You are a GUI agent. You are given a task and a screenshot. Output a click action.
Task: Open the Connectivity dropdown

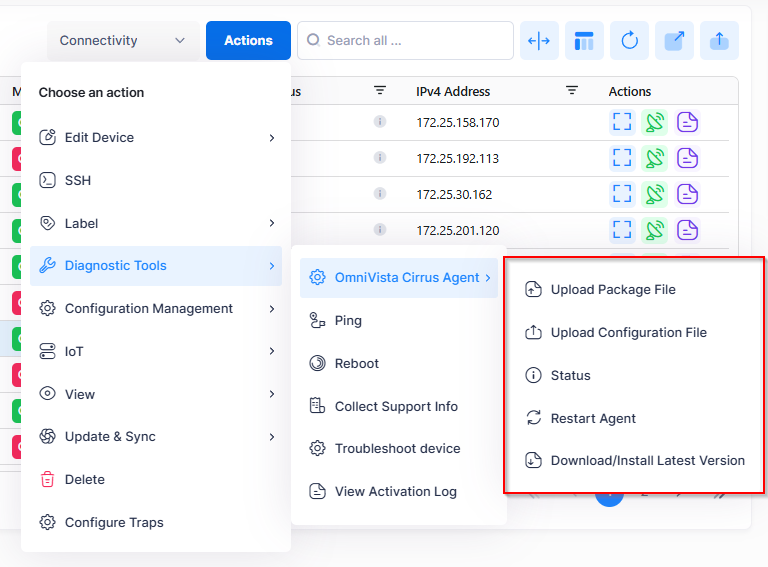(122, 41)
